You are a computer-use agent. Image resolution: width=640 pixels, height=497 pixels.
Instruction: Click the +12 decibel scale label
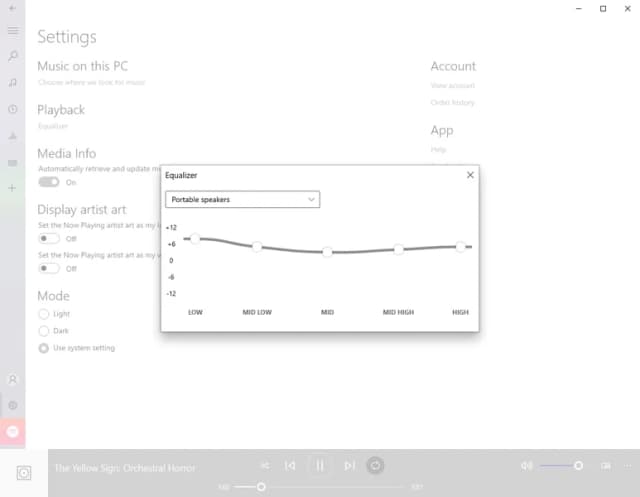point(171,228)
